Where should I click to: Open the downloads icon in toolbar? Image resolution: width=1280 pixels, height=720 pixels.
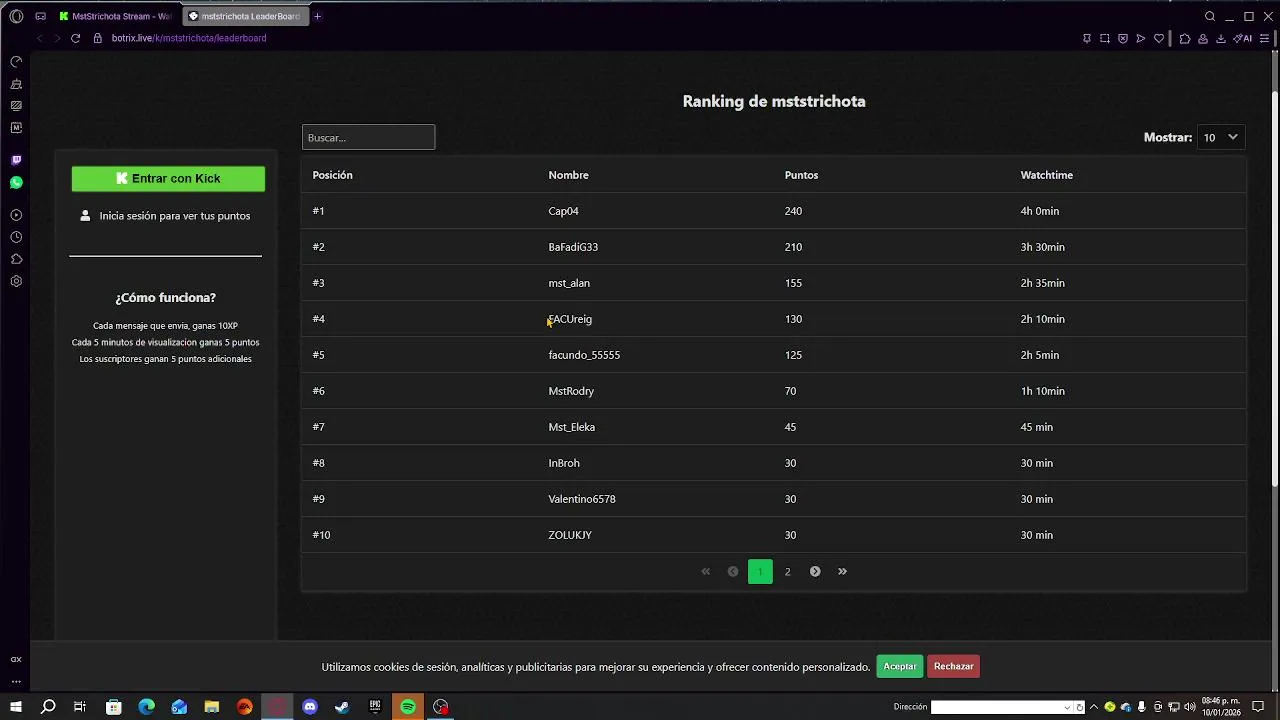pyautogui.click(x=1221, y=38)
